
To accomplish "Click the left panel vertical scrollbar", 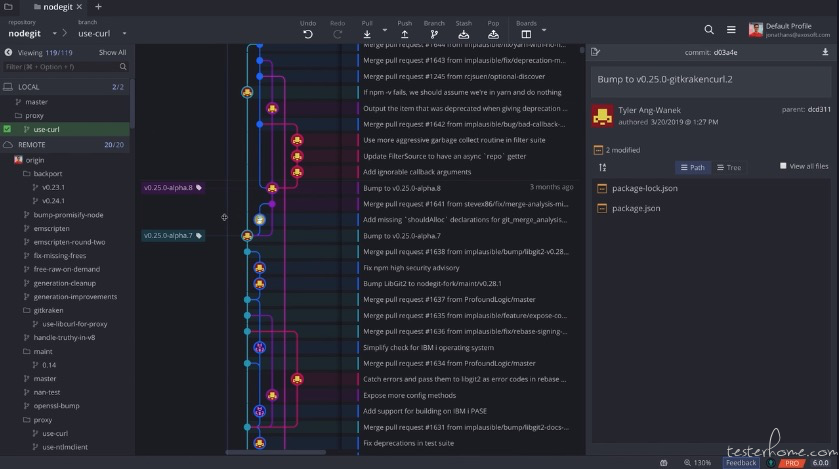I will click(x=132, y=104).
